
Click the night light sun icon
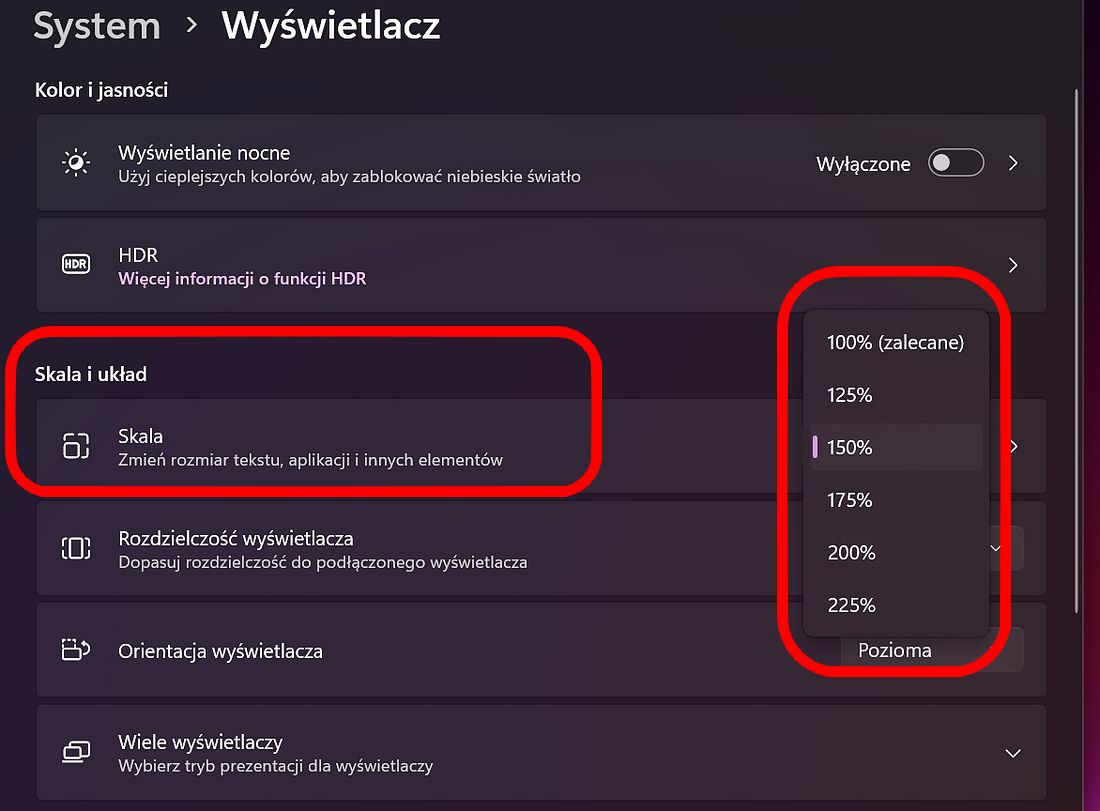tap(76, 163)
